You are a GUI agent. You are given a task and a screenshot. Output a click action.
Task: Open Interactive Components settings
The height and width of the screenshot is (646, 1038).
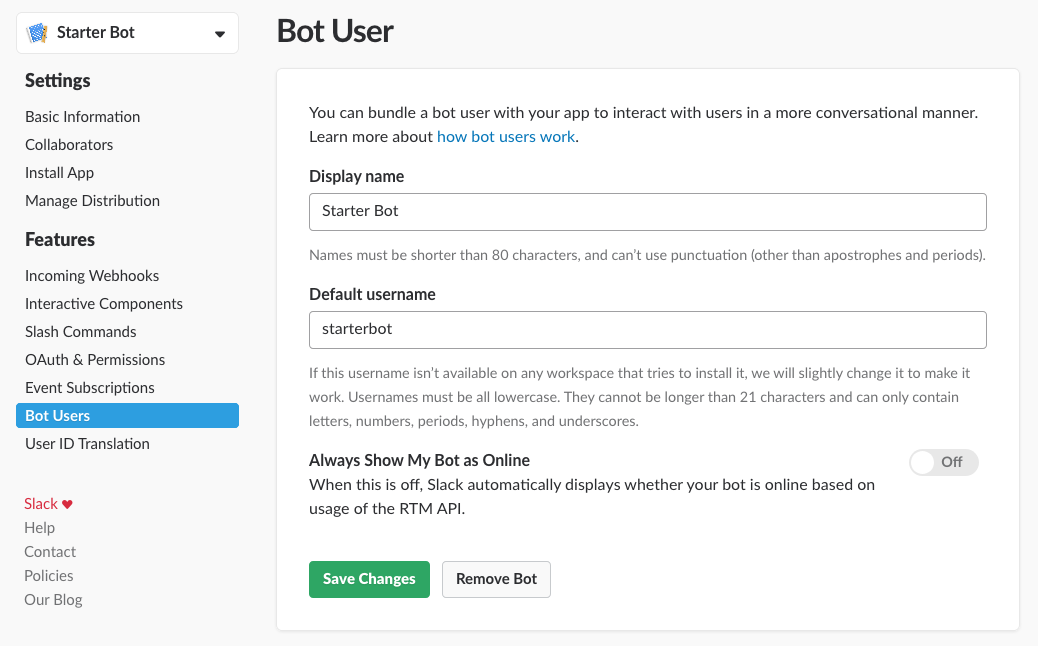(x=103, y=304)
